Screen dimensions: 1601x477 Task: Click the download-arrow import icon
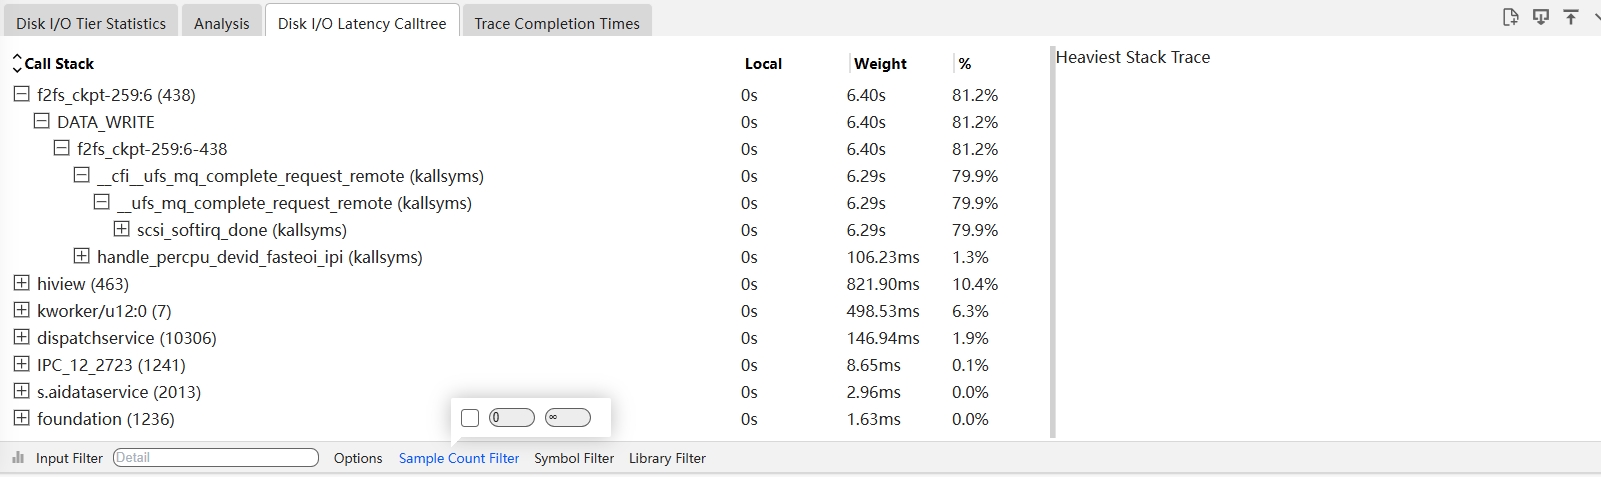point(1541,17)
